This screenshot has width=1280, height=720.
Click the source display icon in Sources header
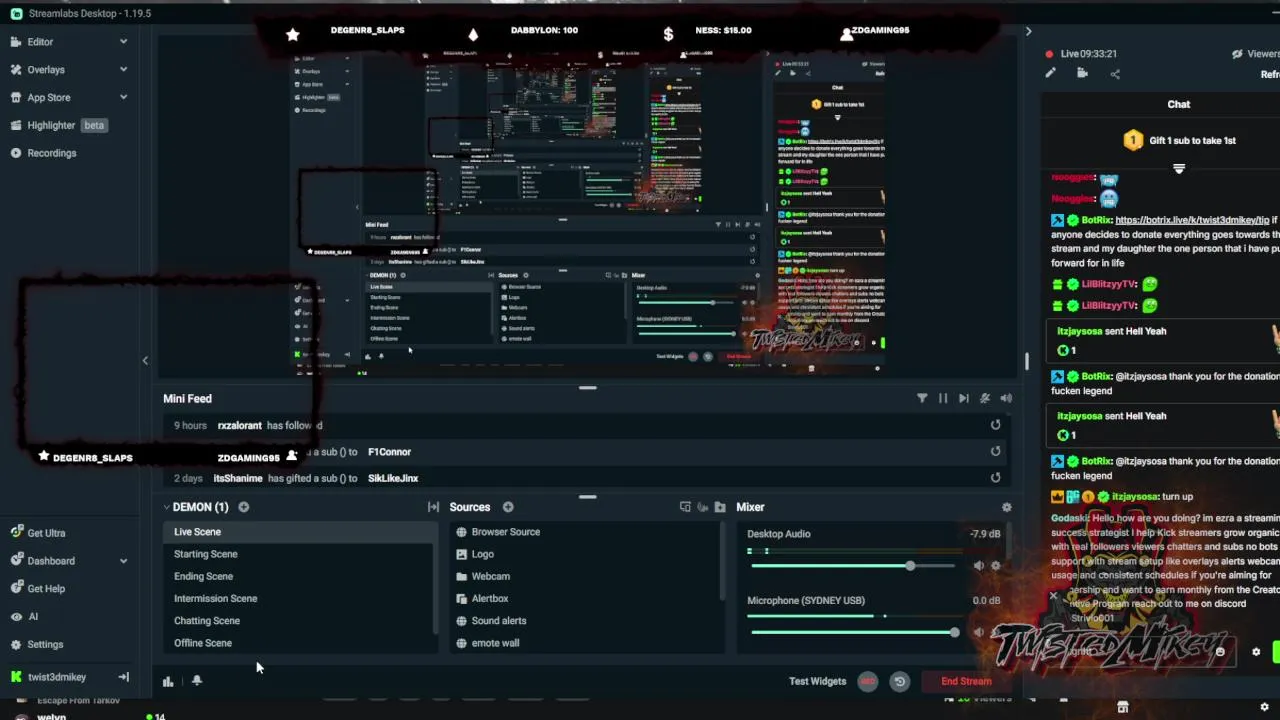(685, 507)
